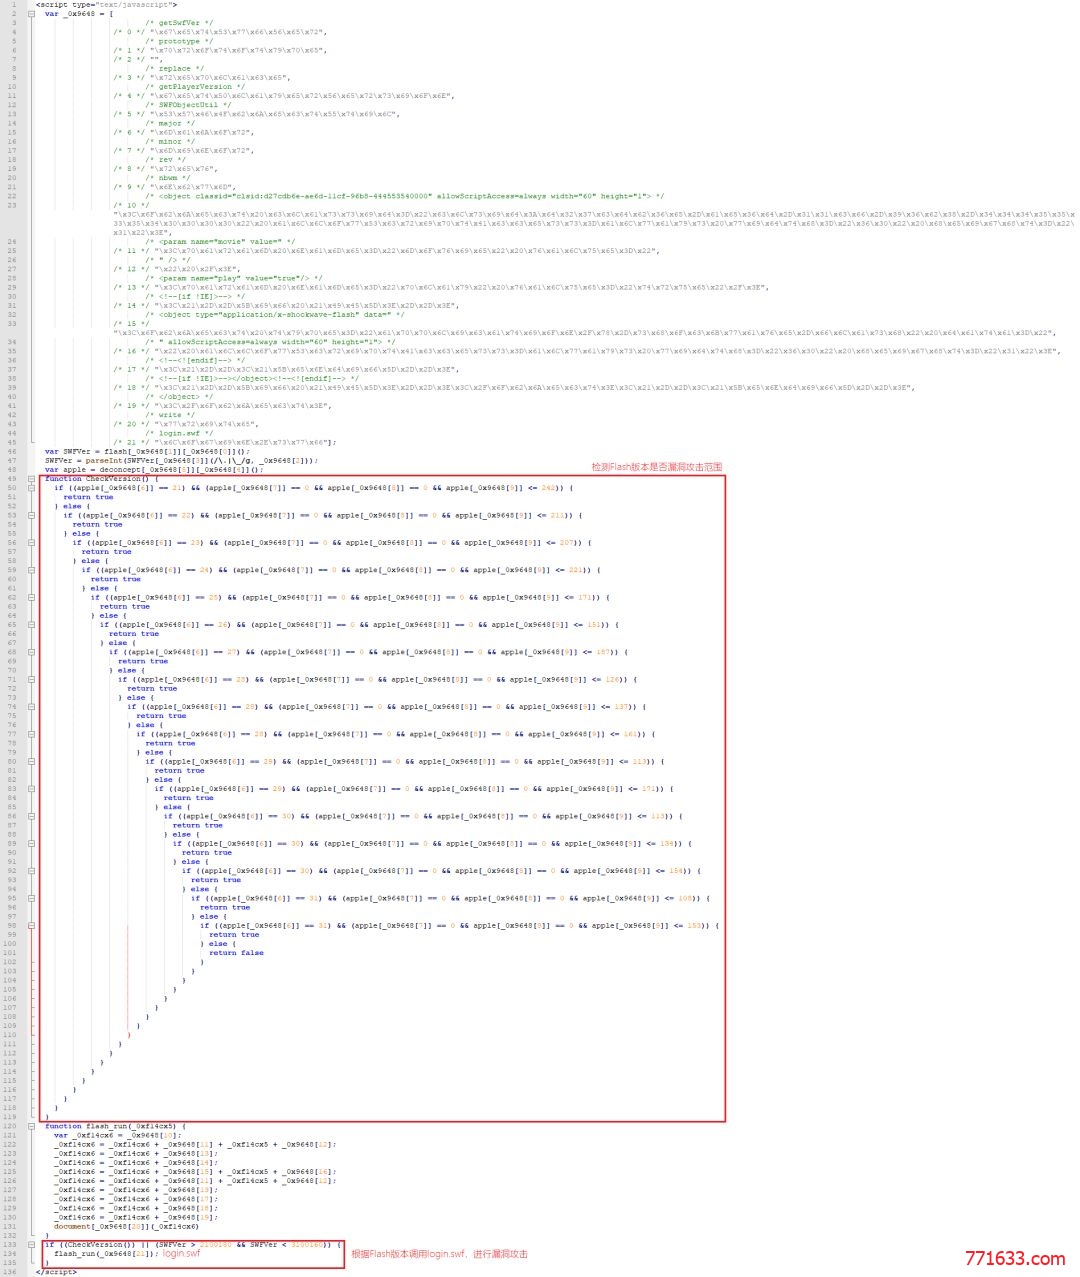Click line number 46 in the gutter
This screenshot has height=1277, width=1080.
click(13, 452)
